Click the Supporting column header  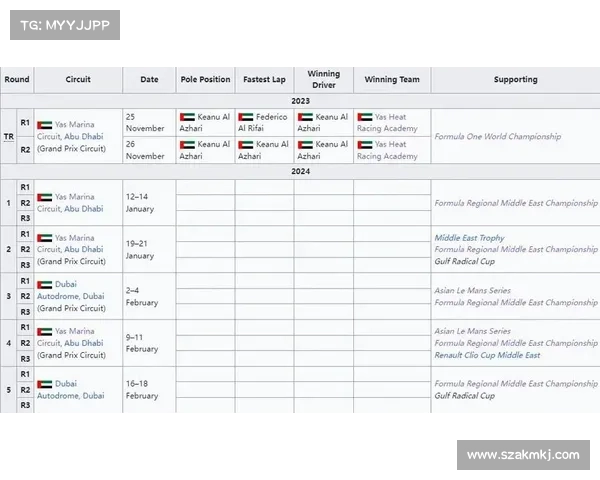pos(515,79)
